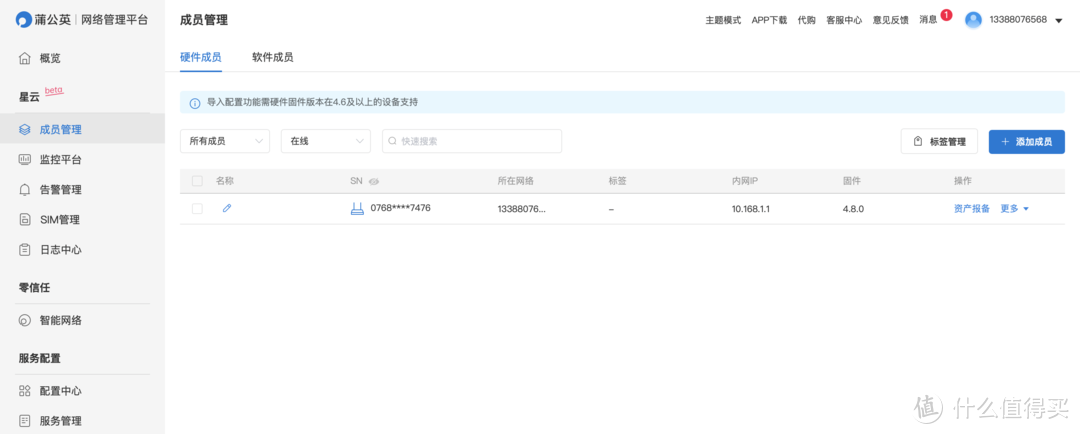Click the 零信任 sidebar section heading
The height and width of the screenshot is (434, 1080).
(x=34, y=289)
